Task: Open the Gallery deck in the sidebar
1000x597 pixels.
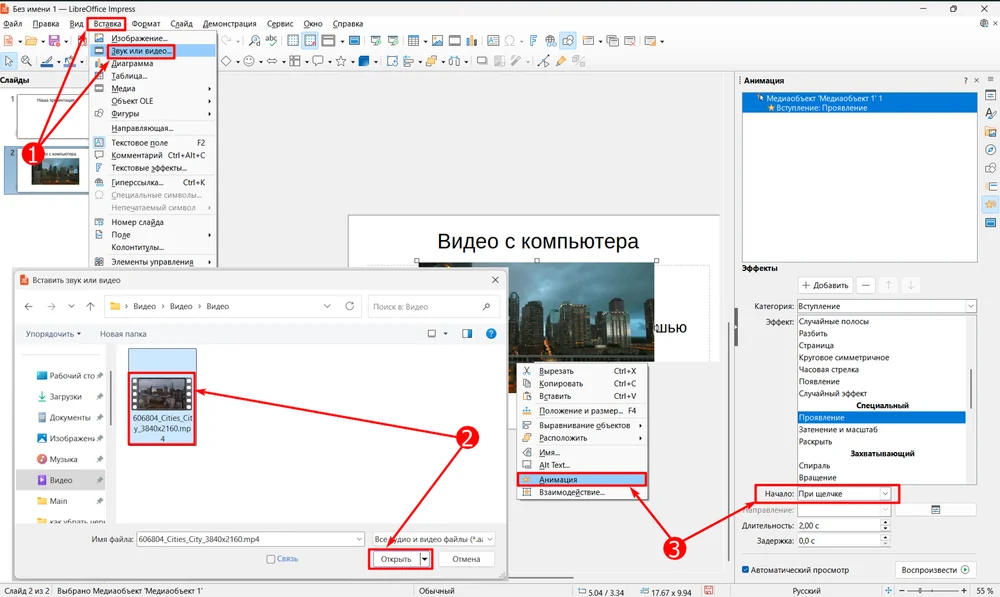Action: click(x=990, y=131)
